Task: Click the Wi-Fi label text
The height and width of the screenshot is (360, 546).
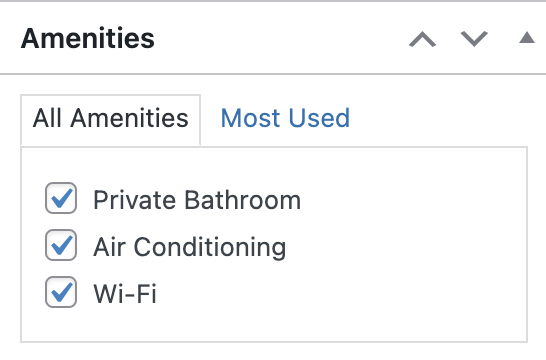Action: (x=125, y=294)
